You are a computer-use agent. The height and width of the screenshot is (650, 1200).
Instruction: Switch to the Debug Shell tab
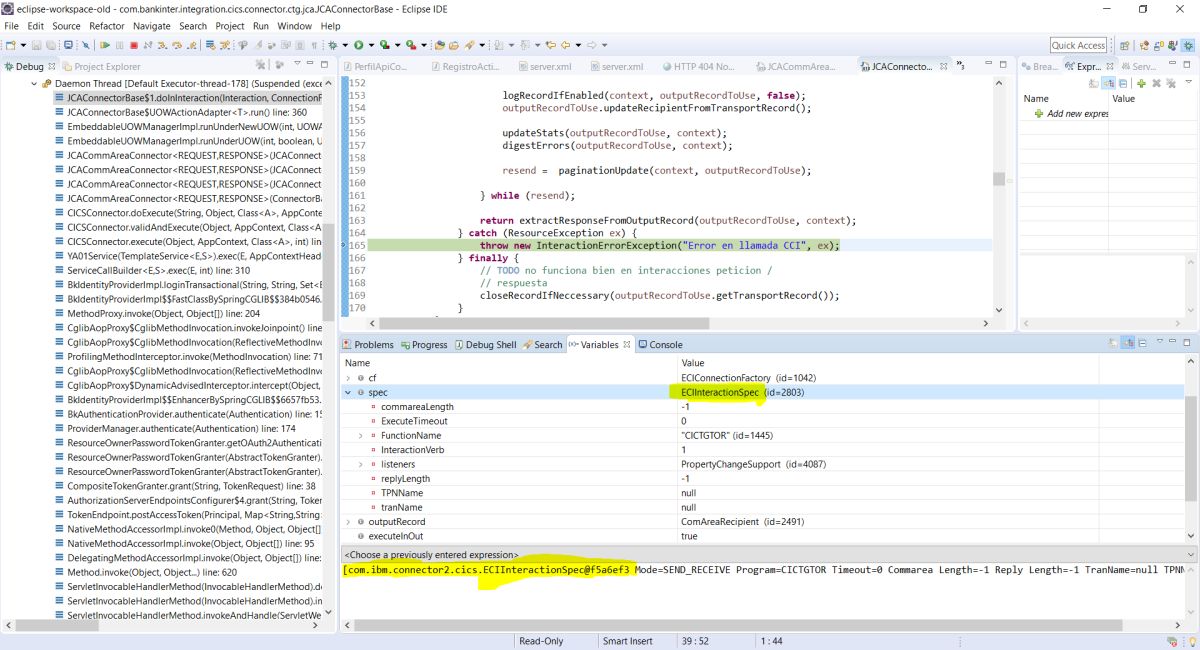coord(484,344)
